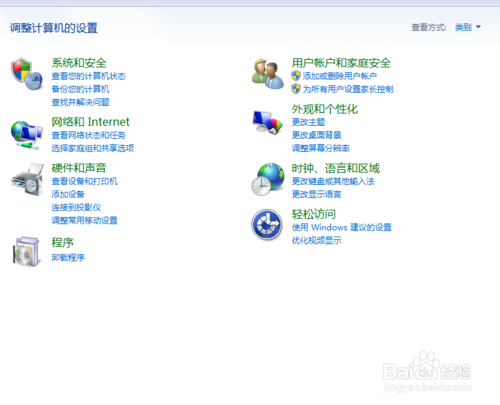Click 卸载程序 link
The width and height of the screenshot is (500, 405).
tap(68, 257)
